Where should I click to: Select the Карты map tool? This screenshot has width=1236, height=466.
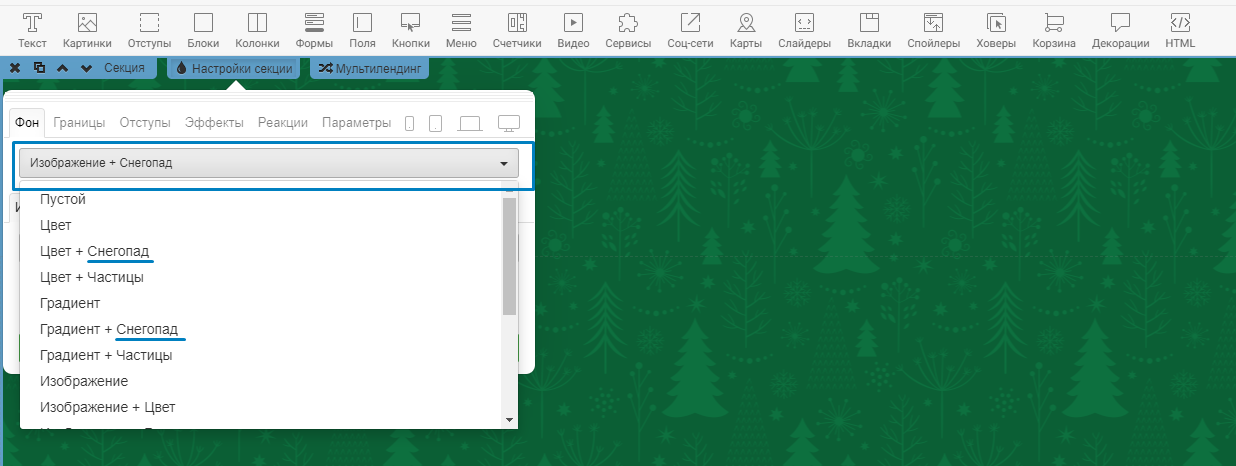[x=746, y=30]
